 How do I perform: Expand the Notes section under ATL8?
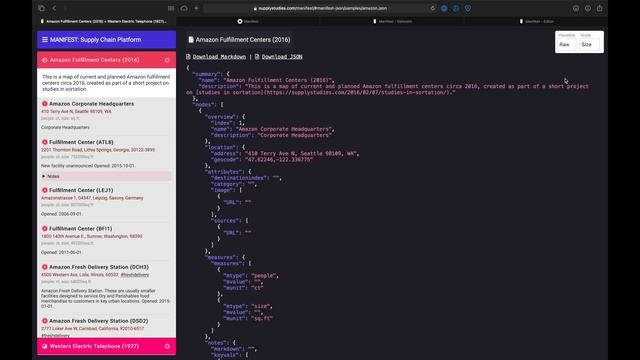106,176
